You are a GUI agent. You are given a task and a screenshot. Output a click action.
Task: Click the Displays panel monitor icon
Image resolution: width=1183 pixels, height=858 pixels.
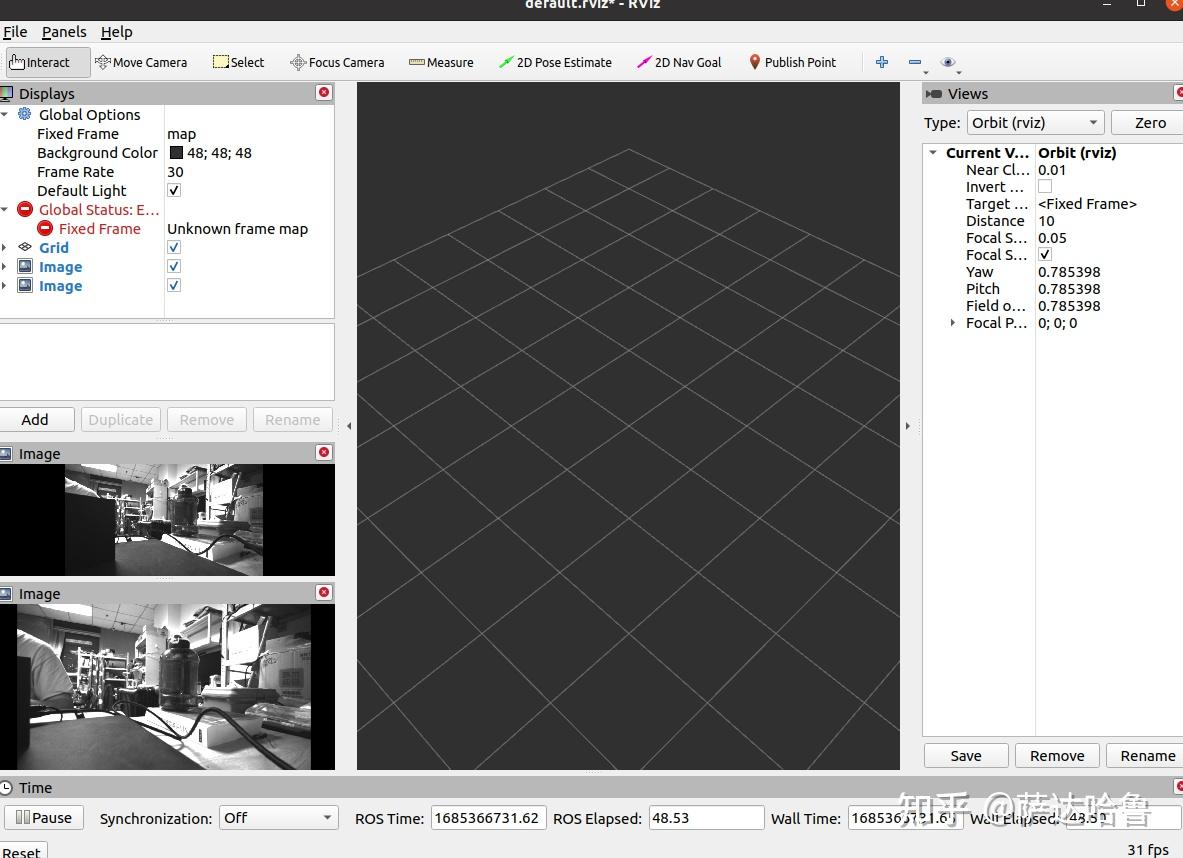[7, 93]
